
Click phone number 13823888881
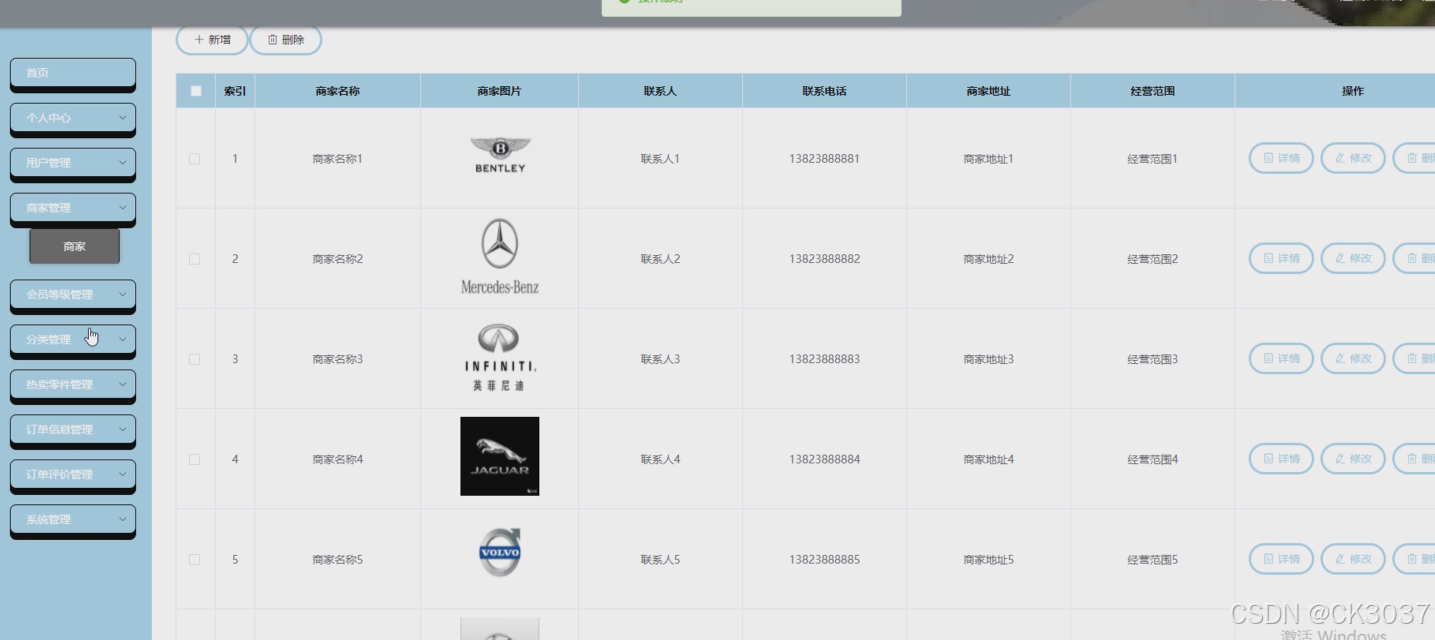tap(824, 159)
